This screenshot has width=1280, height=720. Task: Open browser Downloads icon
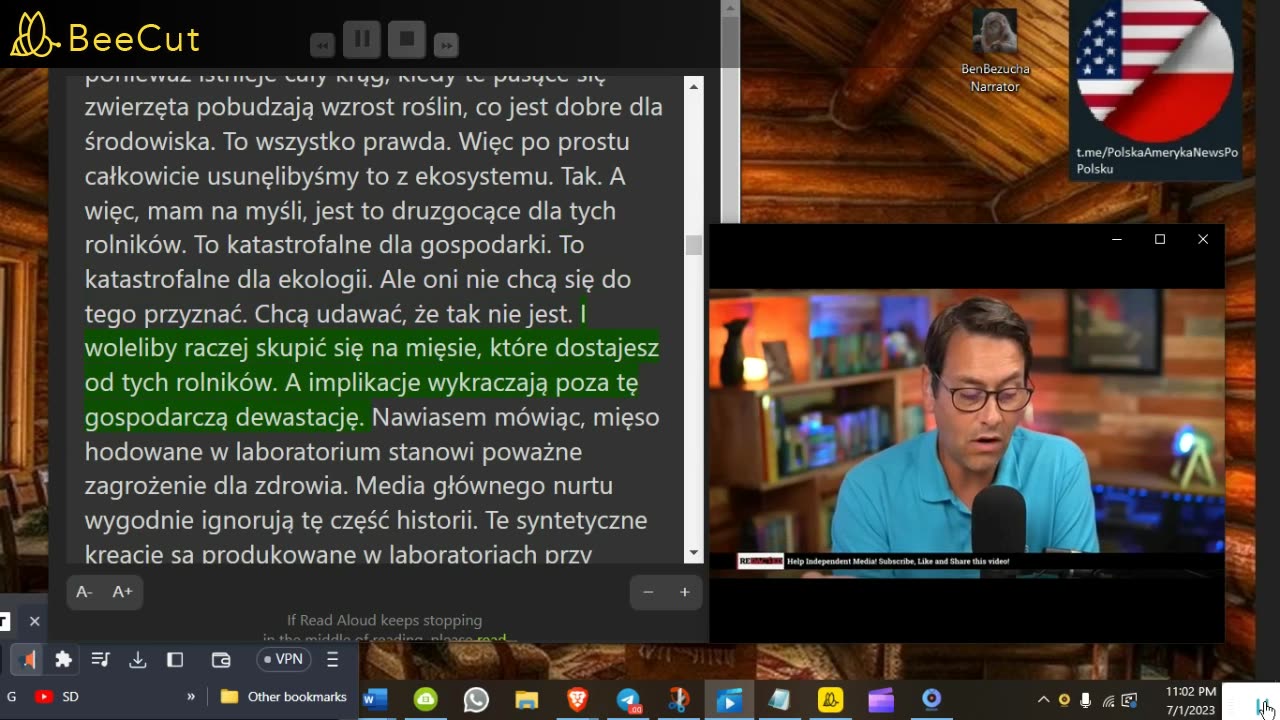tap(138, 659)
